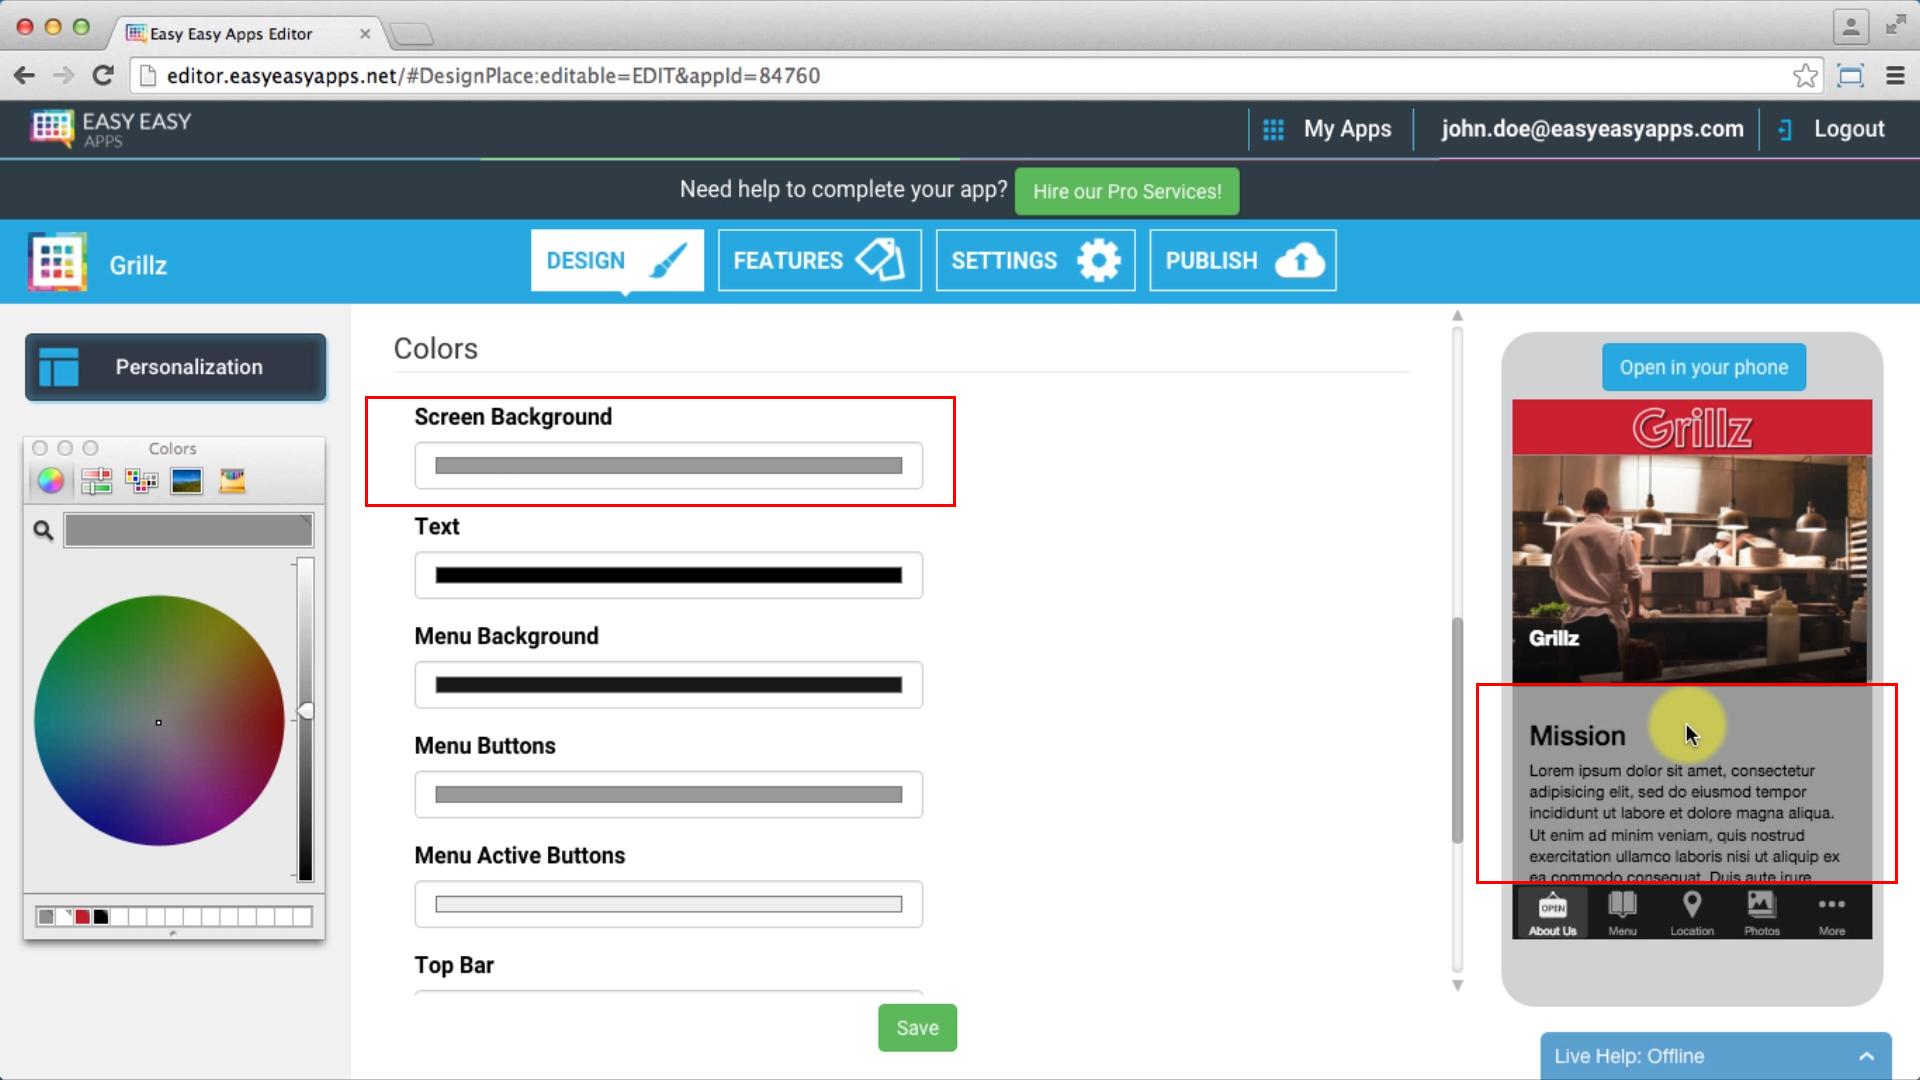Navigate to SETTINGS panel

(x=1034, y=260)
